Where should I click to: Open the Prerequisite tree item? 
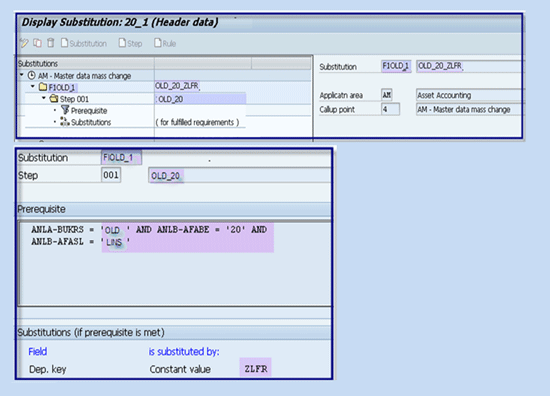(x=89, y=110)
